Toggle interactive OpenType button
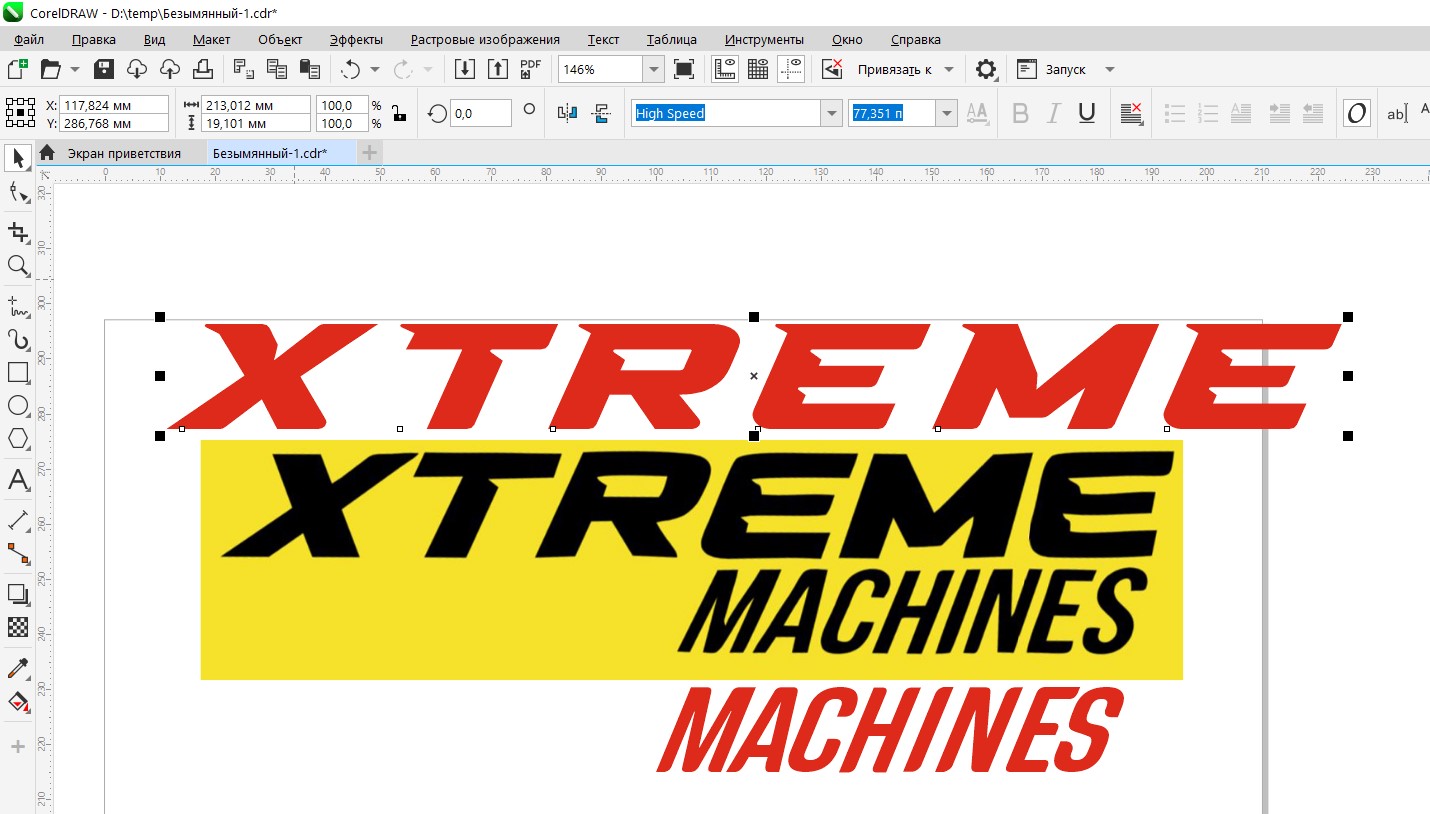The height and width of the screenshot is (814, 1430). [1357, 113]
